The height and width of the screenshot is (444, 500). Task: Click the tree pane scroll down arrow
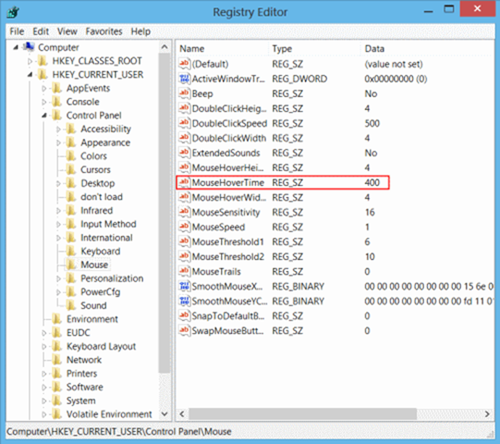pos(164,414)
